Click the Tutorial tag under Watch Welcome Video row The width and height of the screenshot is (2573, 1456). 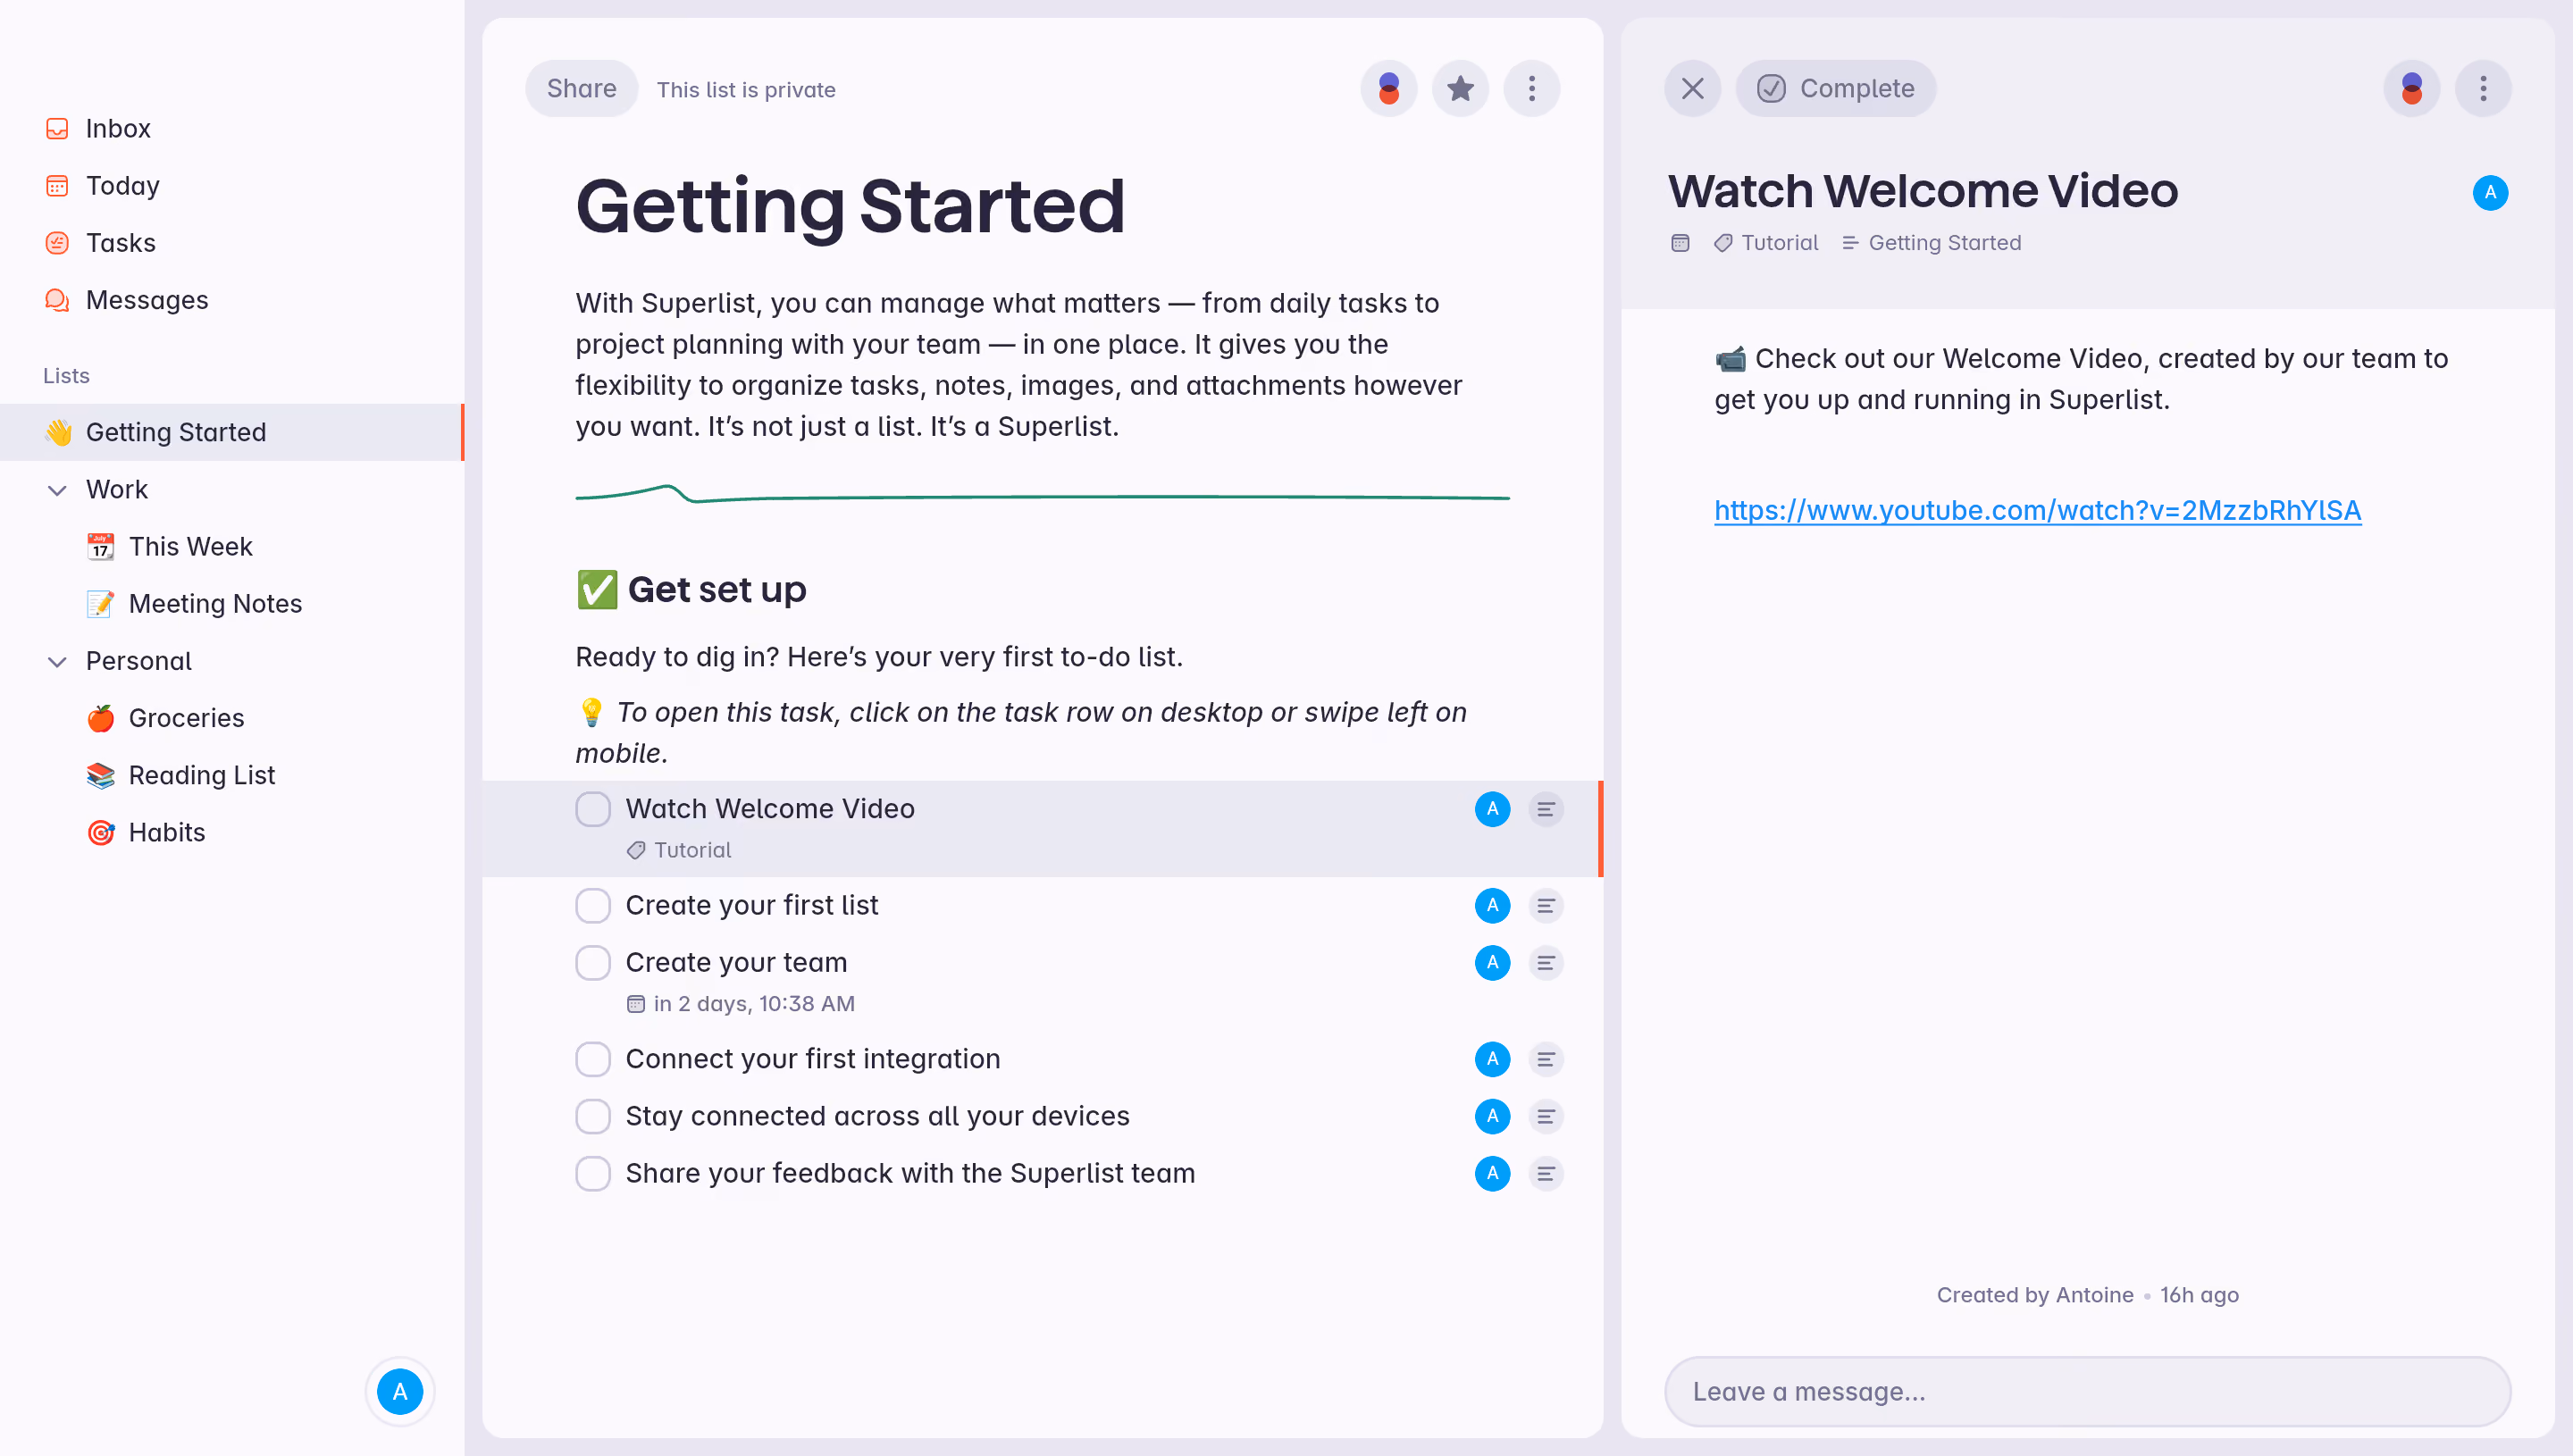click(679, 850)
